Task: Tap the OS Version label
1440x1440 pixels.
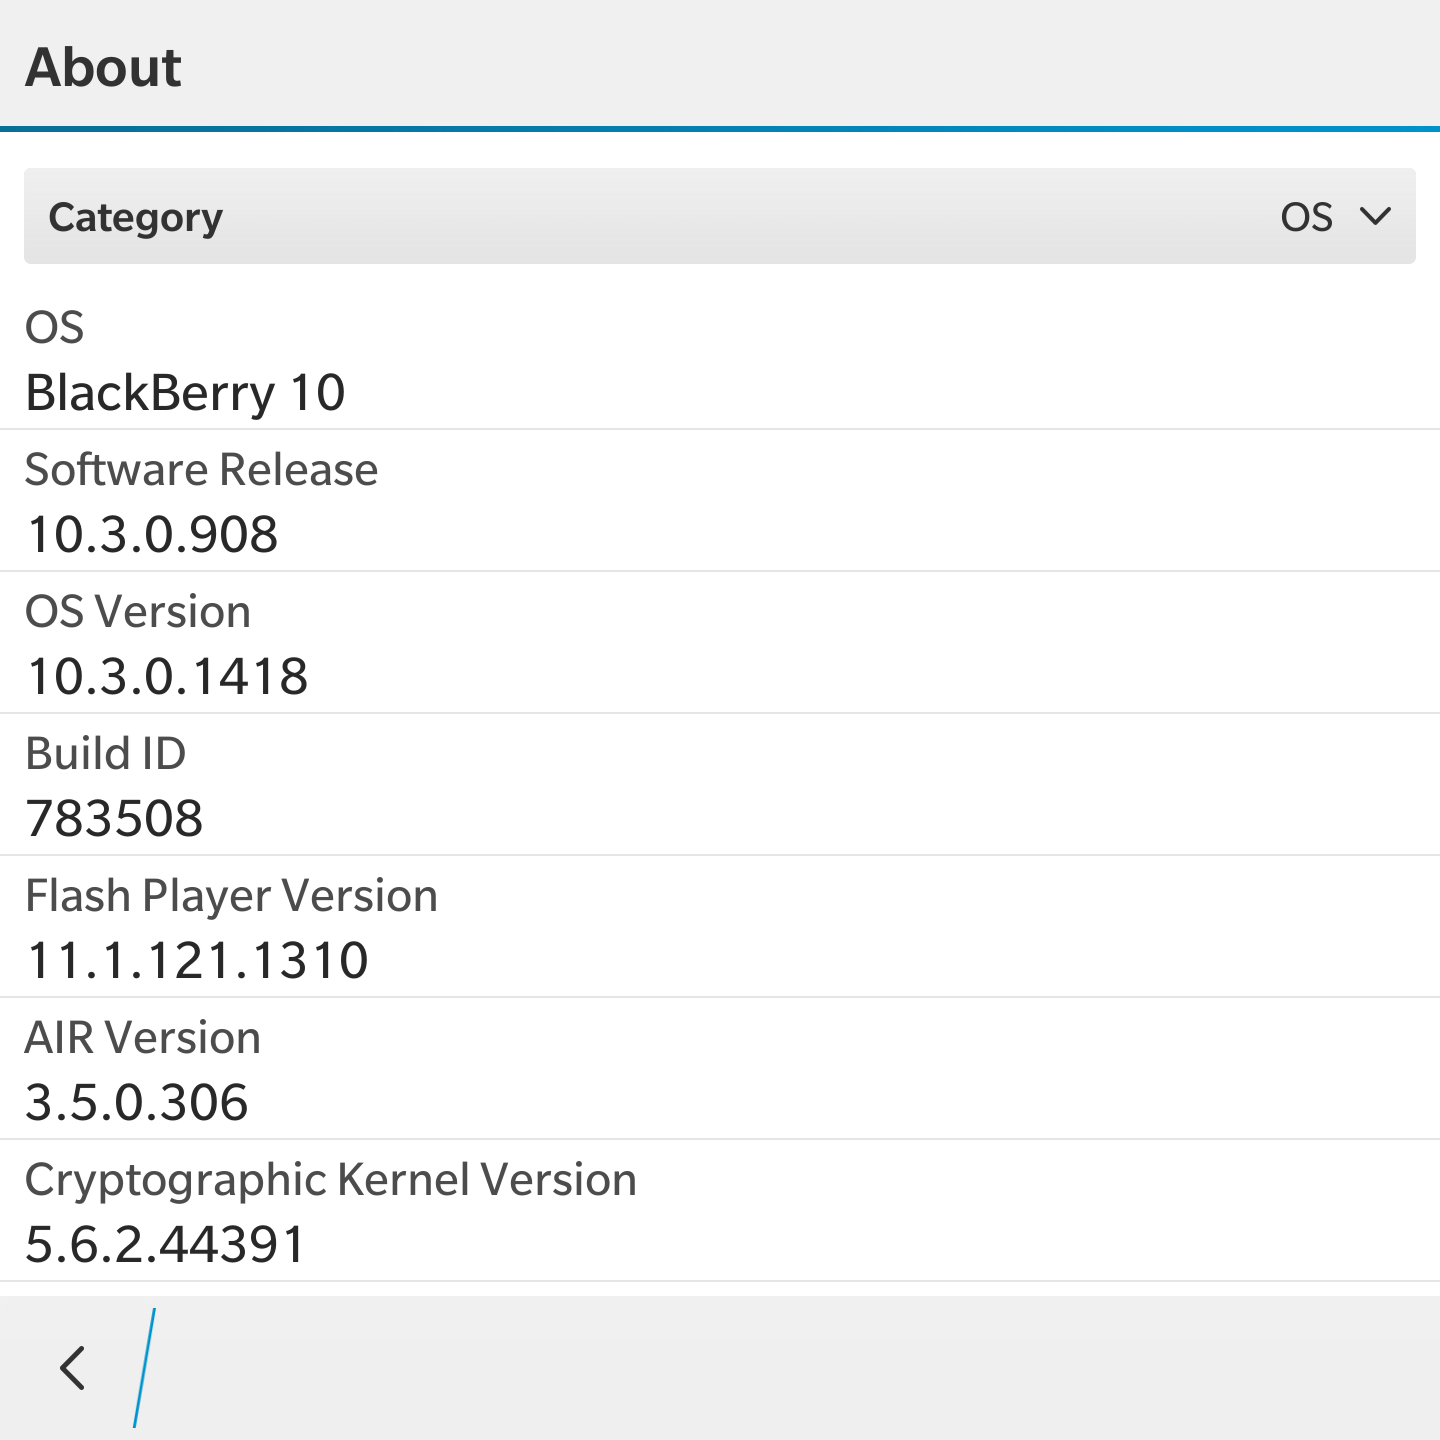Action: click(138, 612)
